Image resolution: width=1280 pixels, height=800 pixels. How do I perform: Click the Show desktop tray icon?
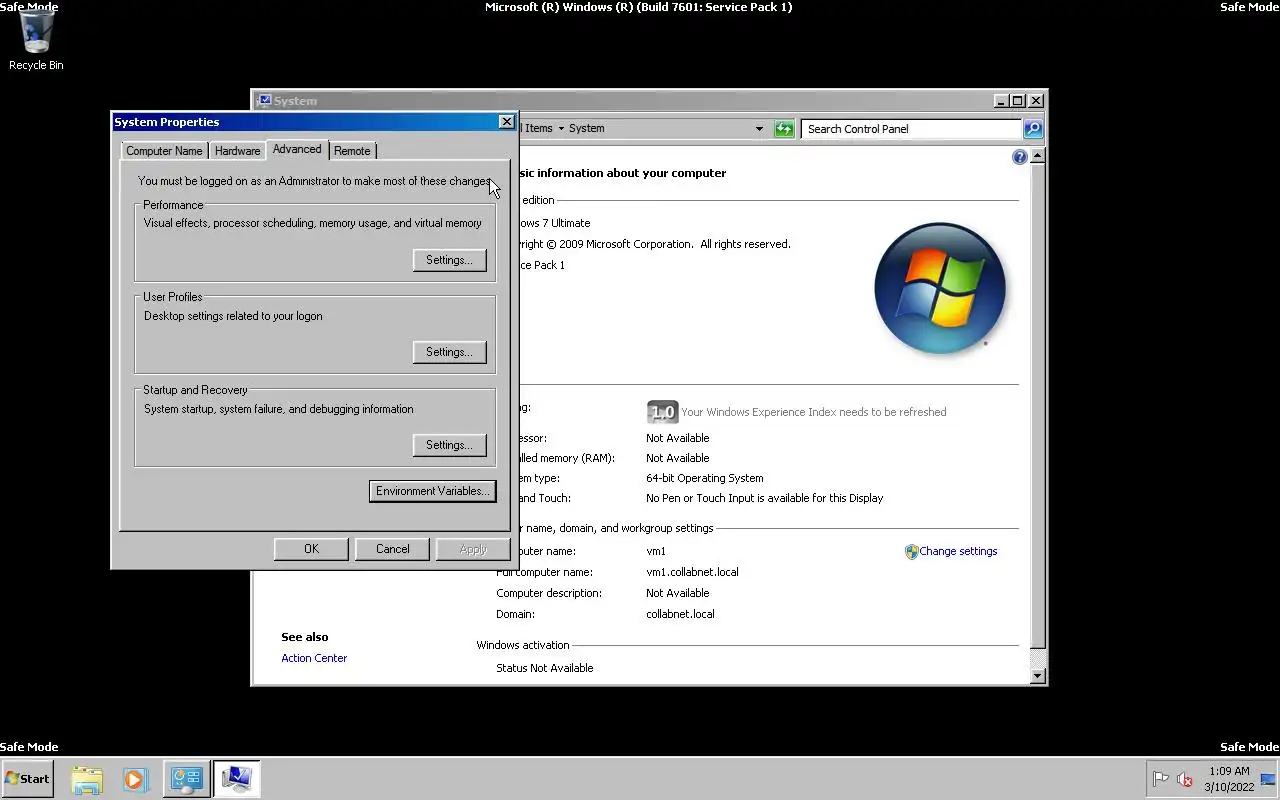[1268, 779]
